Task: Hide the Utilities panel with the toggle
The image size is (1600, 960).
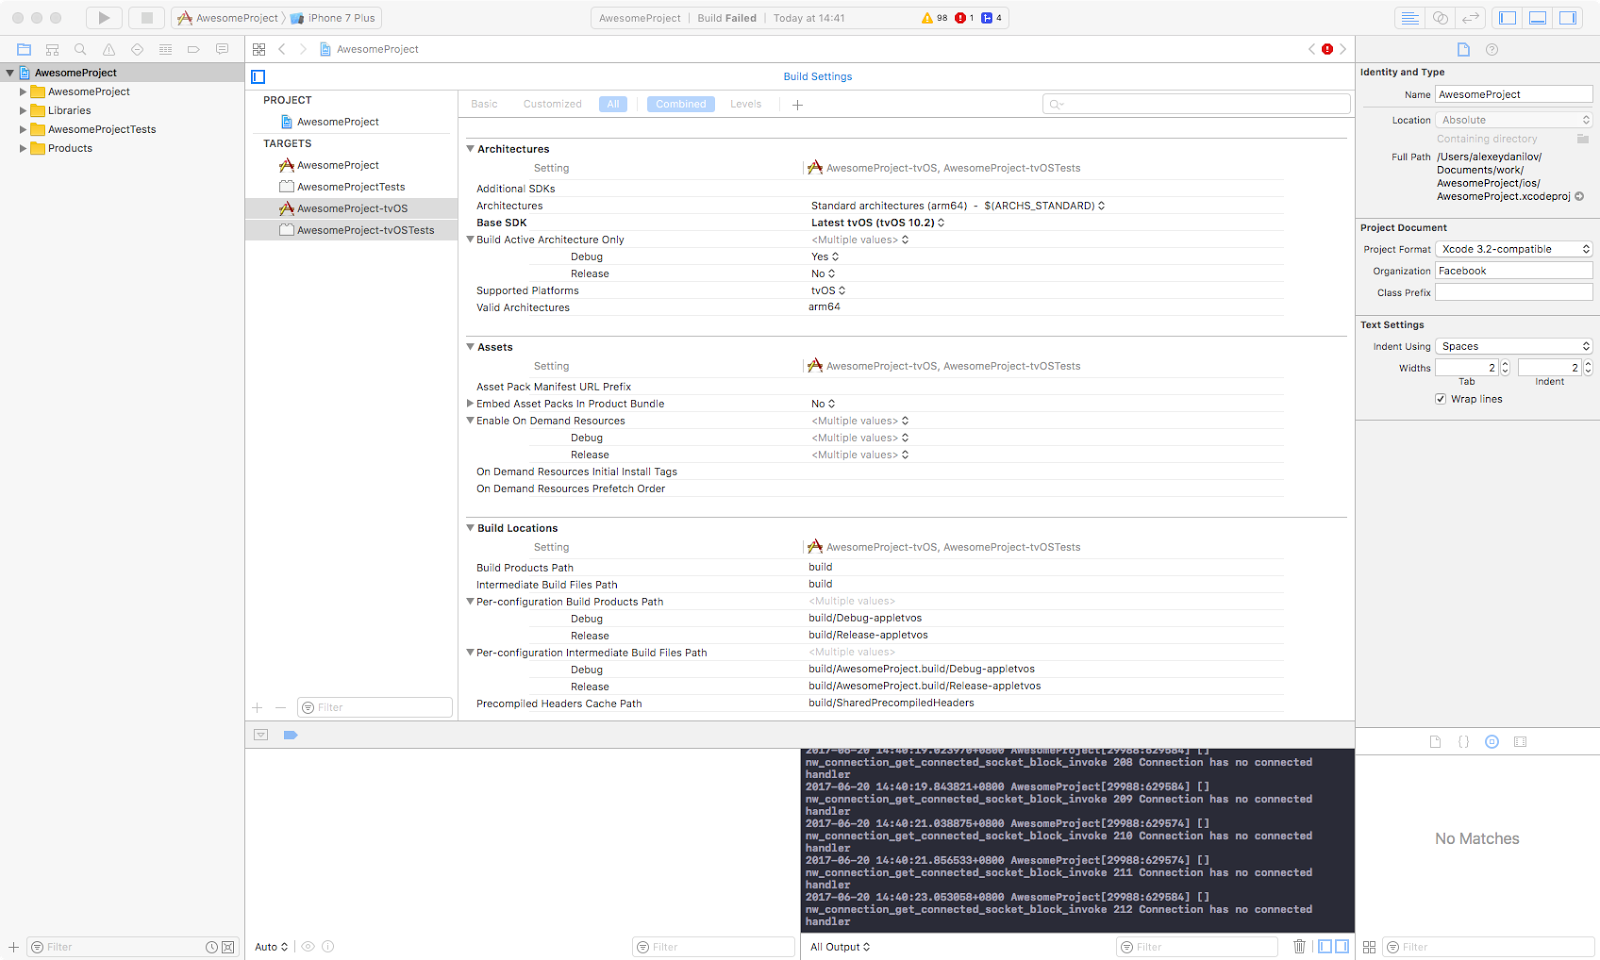Action: tap(1567, 17)
